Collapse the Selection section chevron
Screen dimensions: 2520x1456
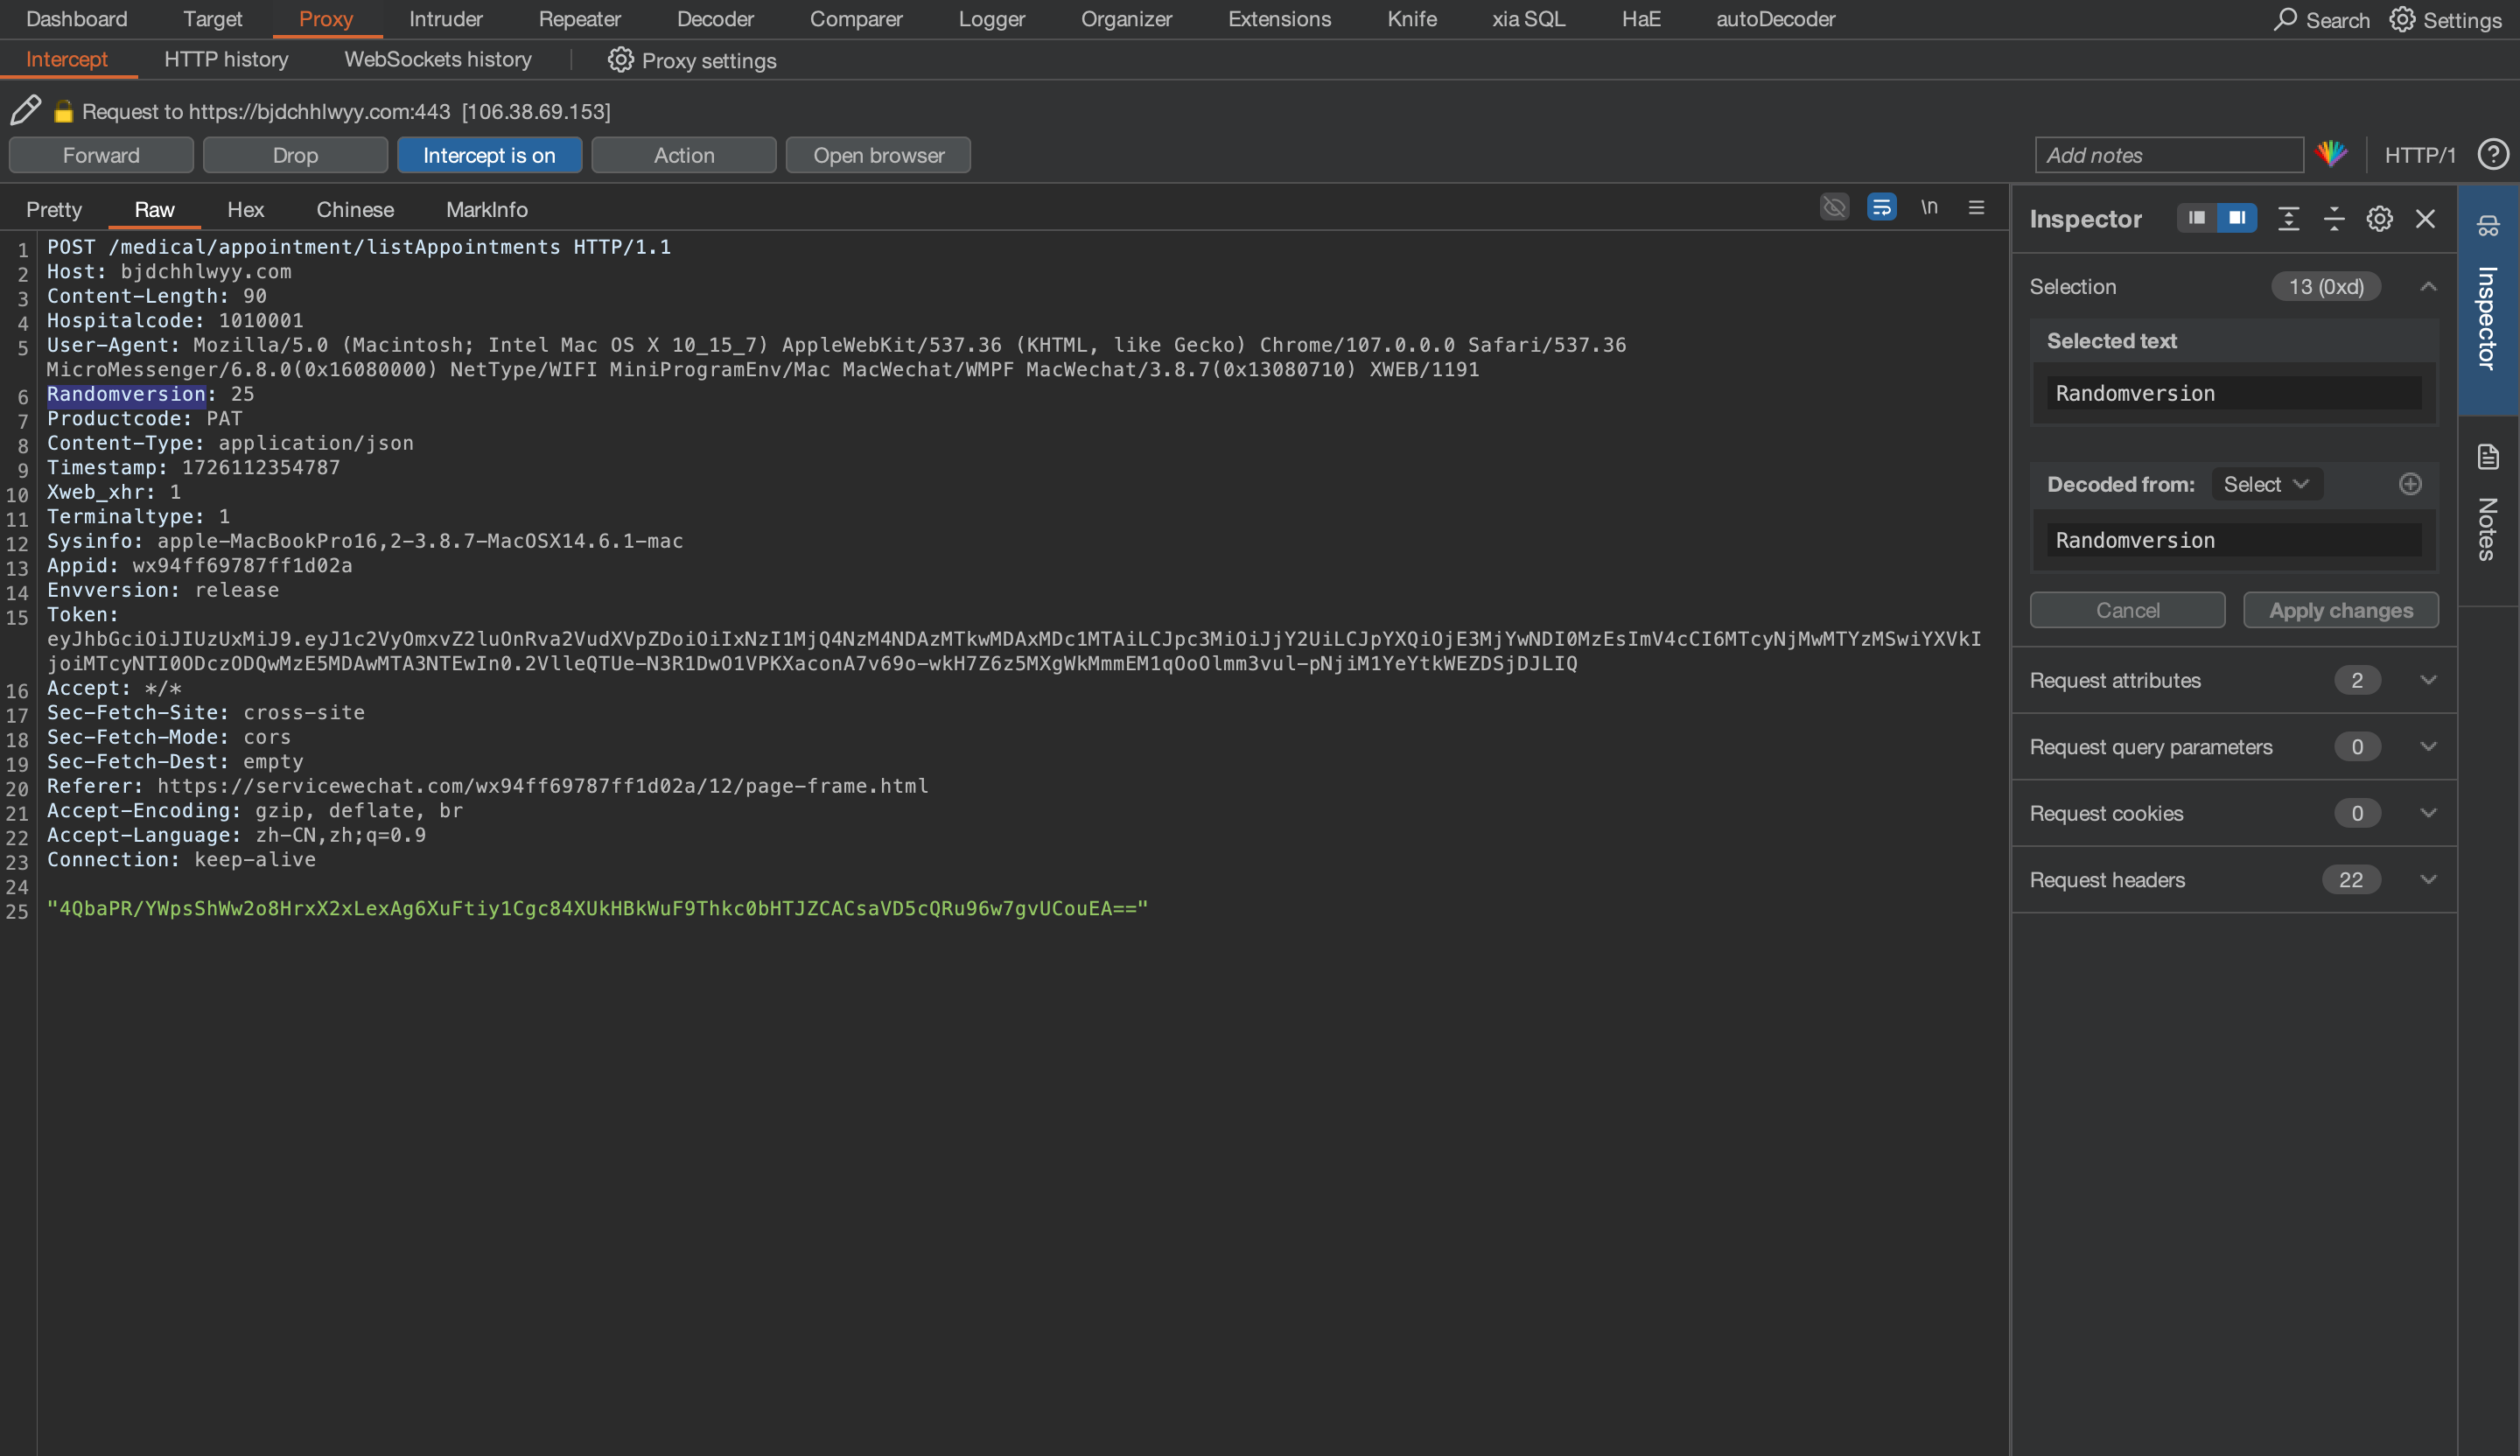click(x=2428, y=287)
